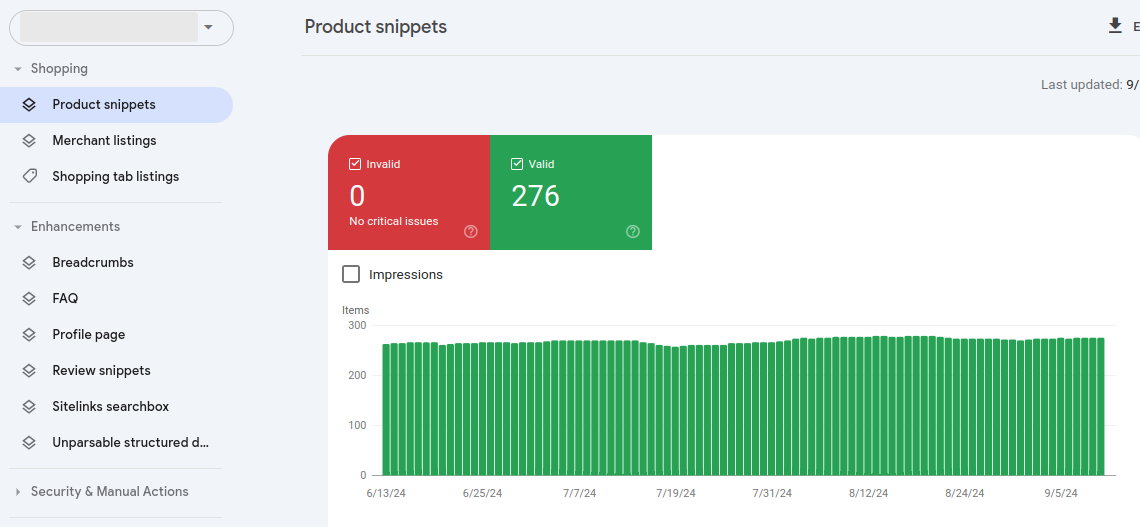Click the Product snippets layers icon
Image resolution: width=1140 pixels, height=527 pixels.
click(30, 105)
